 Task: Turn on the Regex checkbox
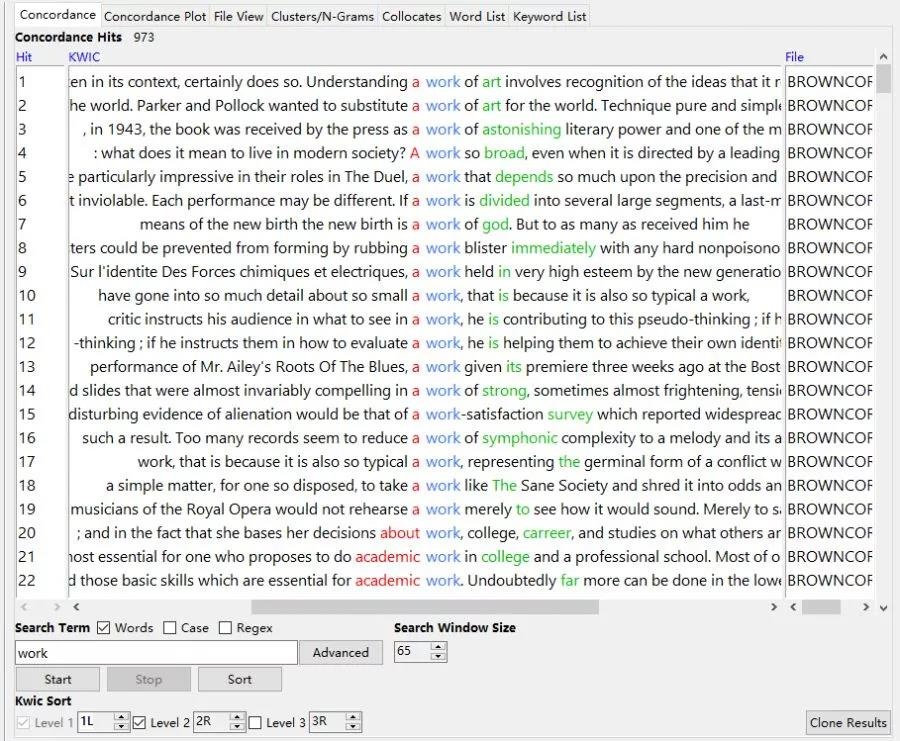tap(225, 628)
